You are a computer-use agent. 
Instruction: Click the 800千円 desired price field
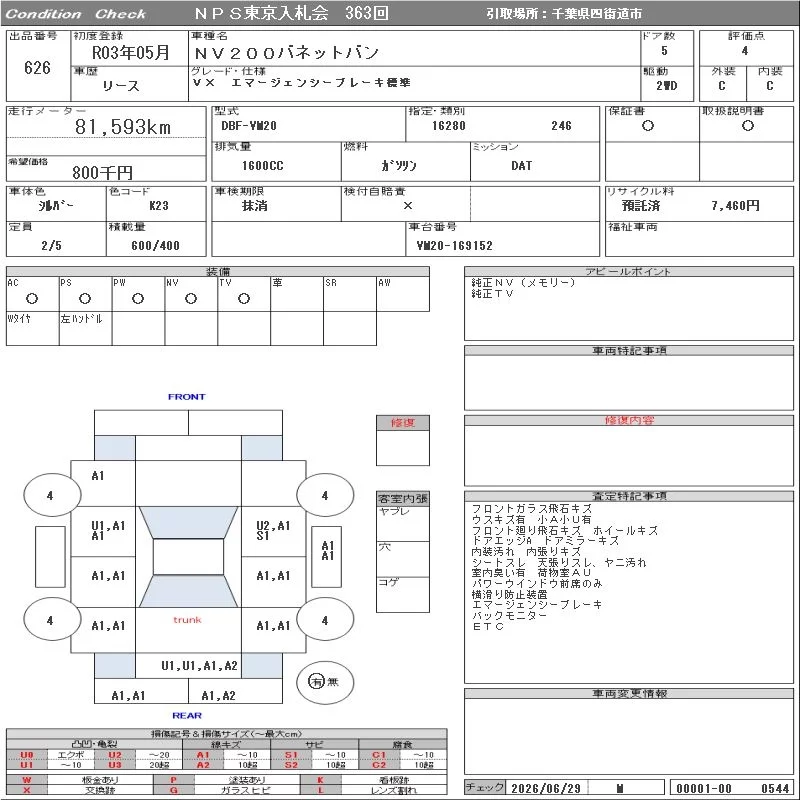(x=106, y=172)
